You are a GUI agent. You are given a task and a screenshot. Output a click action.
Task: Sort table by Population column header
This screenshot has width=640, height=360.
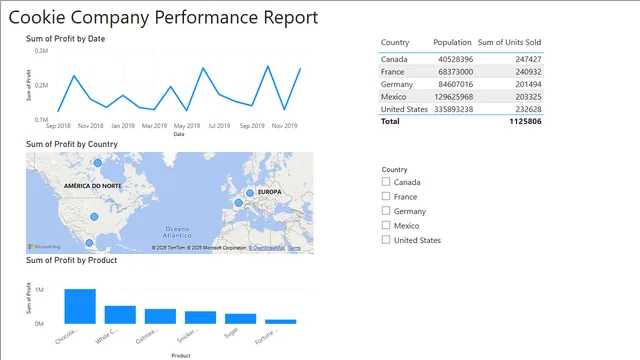[x=452, y=42]
